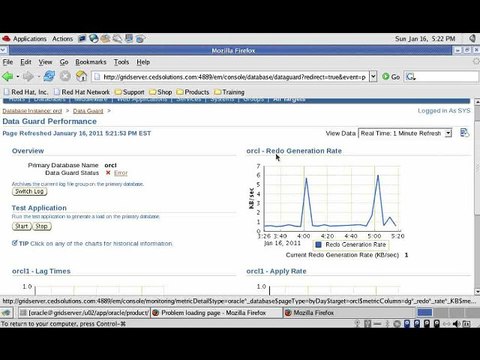Open the Products bookmarks folder
Viewport: 480px width, 360px height.
[193, 92]
